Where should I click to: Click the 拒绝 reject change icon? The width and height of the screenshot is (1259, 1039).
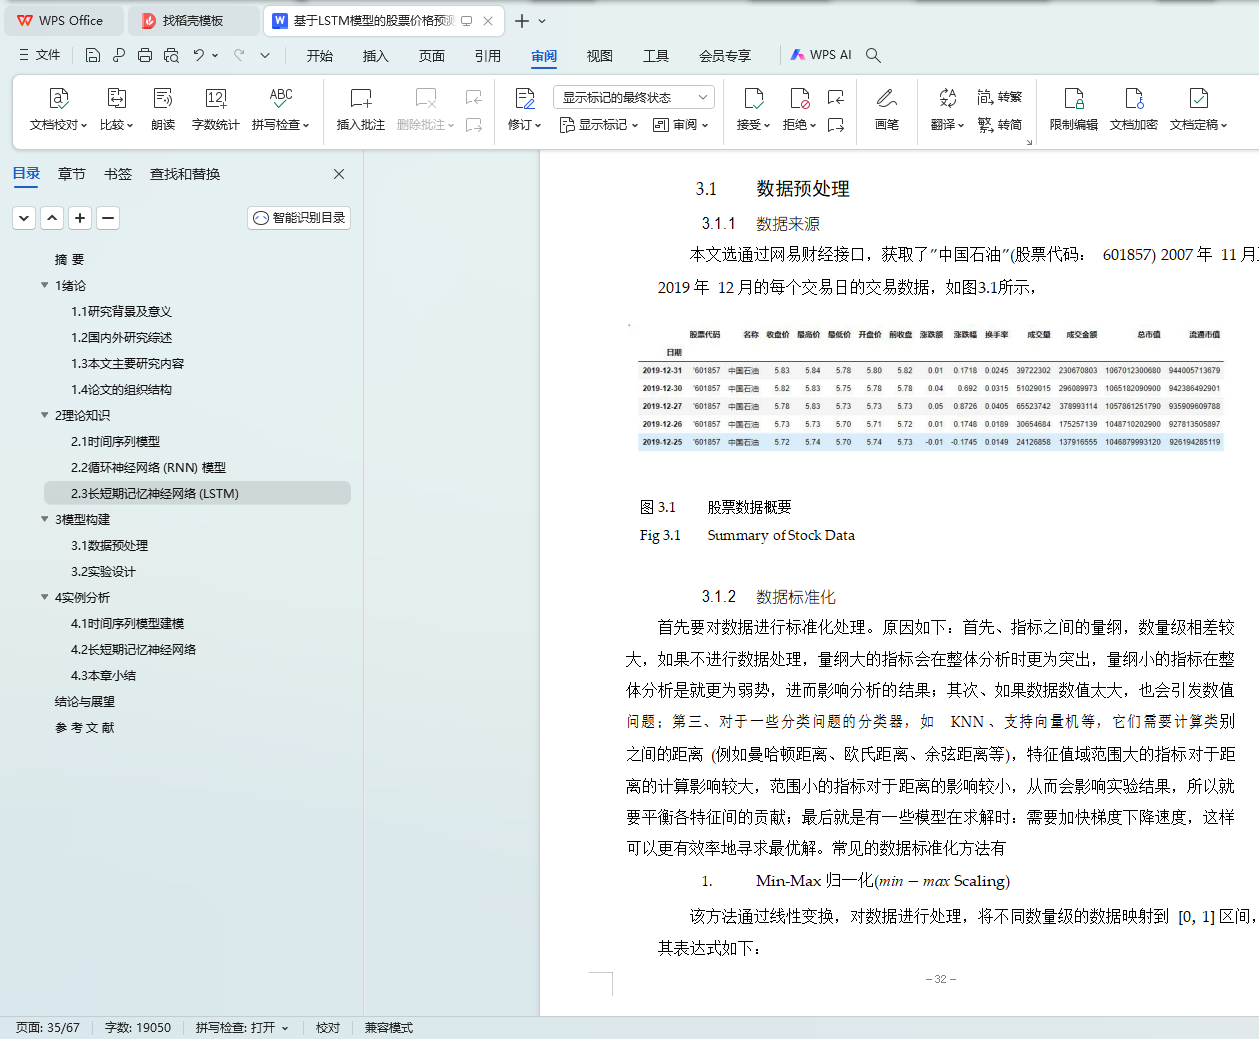(x=800, y=98)
